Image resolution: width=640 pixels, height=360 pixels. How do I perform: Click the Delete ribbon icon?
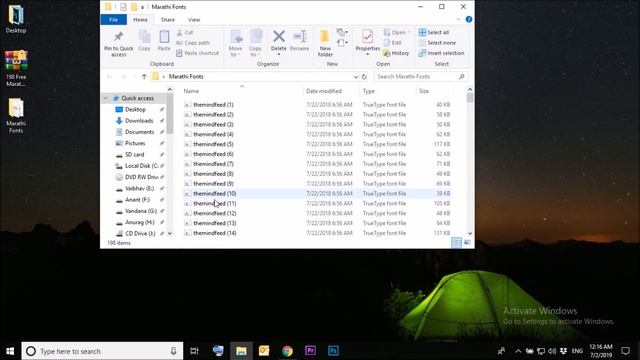(x=279, y=42)
